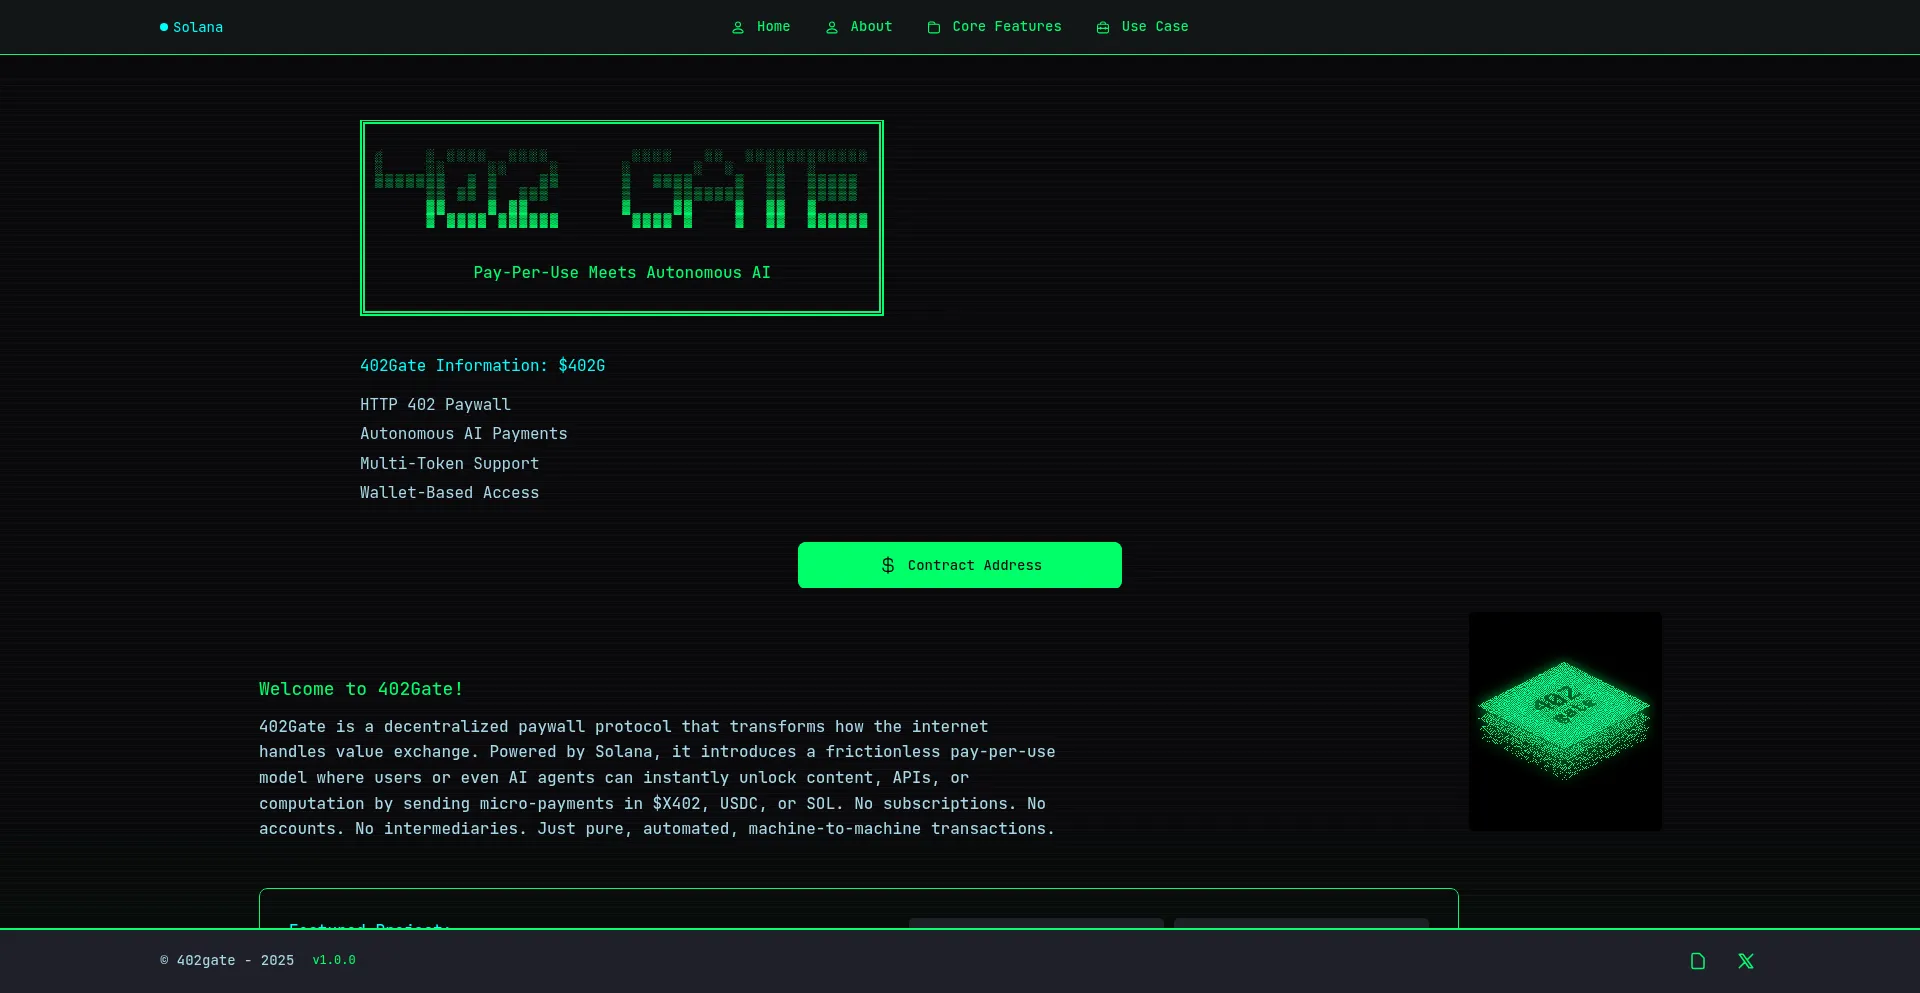Select the Use Case menu label
The image size is (1920, 993).
[x=1155, y=27]
